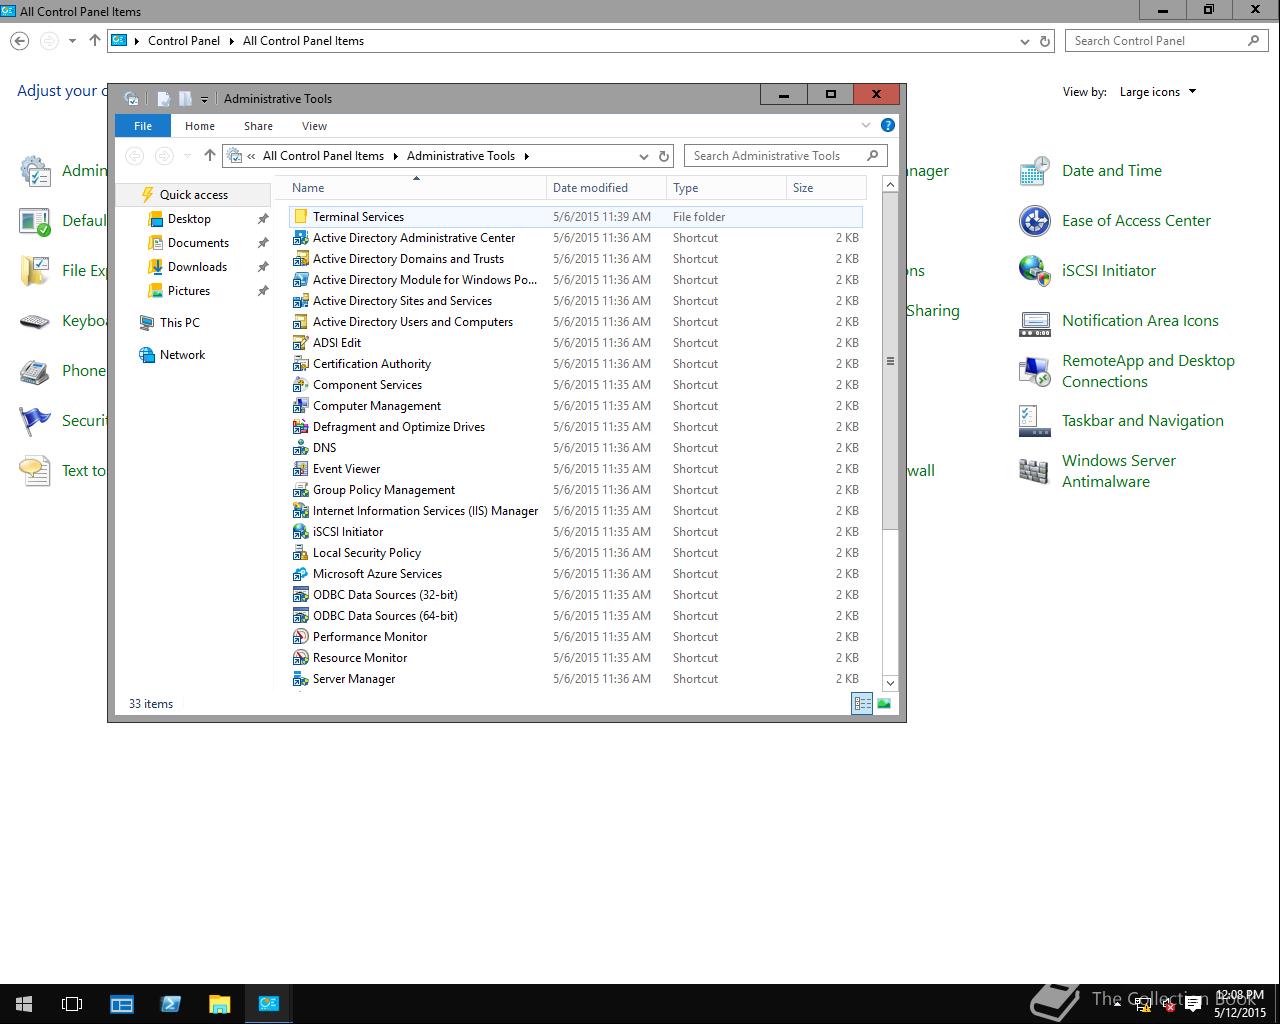The width and height of the screenshot is (1280, 1024).
Task: Open the View ribbon tab
Action: pyautogui.click(x=314, y=126)
